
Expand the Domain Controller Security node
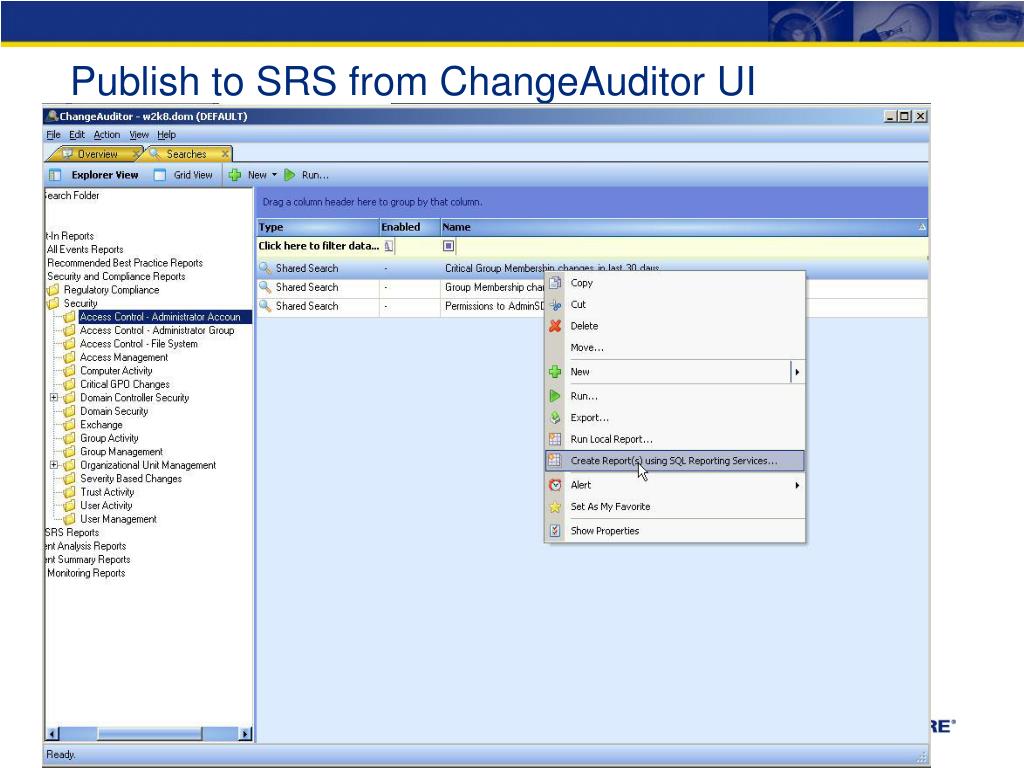click(54, 397)
